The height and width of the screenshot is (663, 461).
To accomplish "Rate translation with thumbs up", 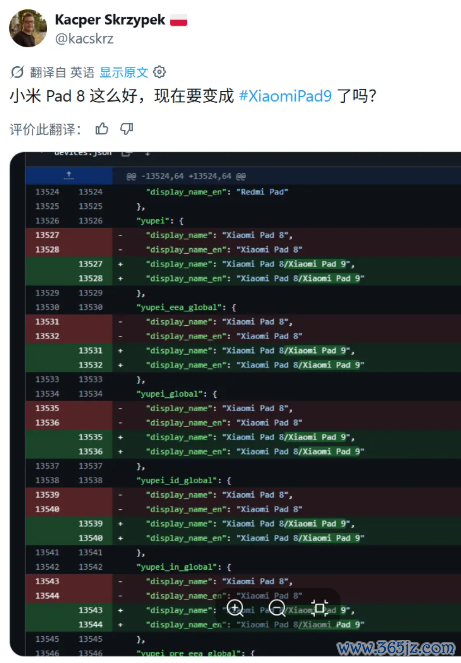I will click(102, 129).
